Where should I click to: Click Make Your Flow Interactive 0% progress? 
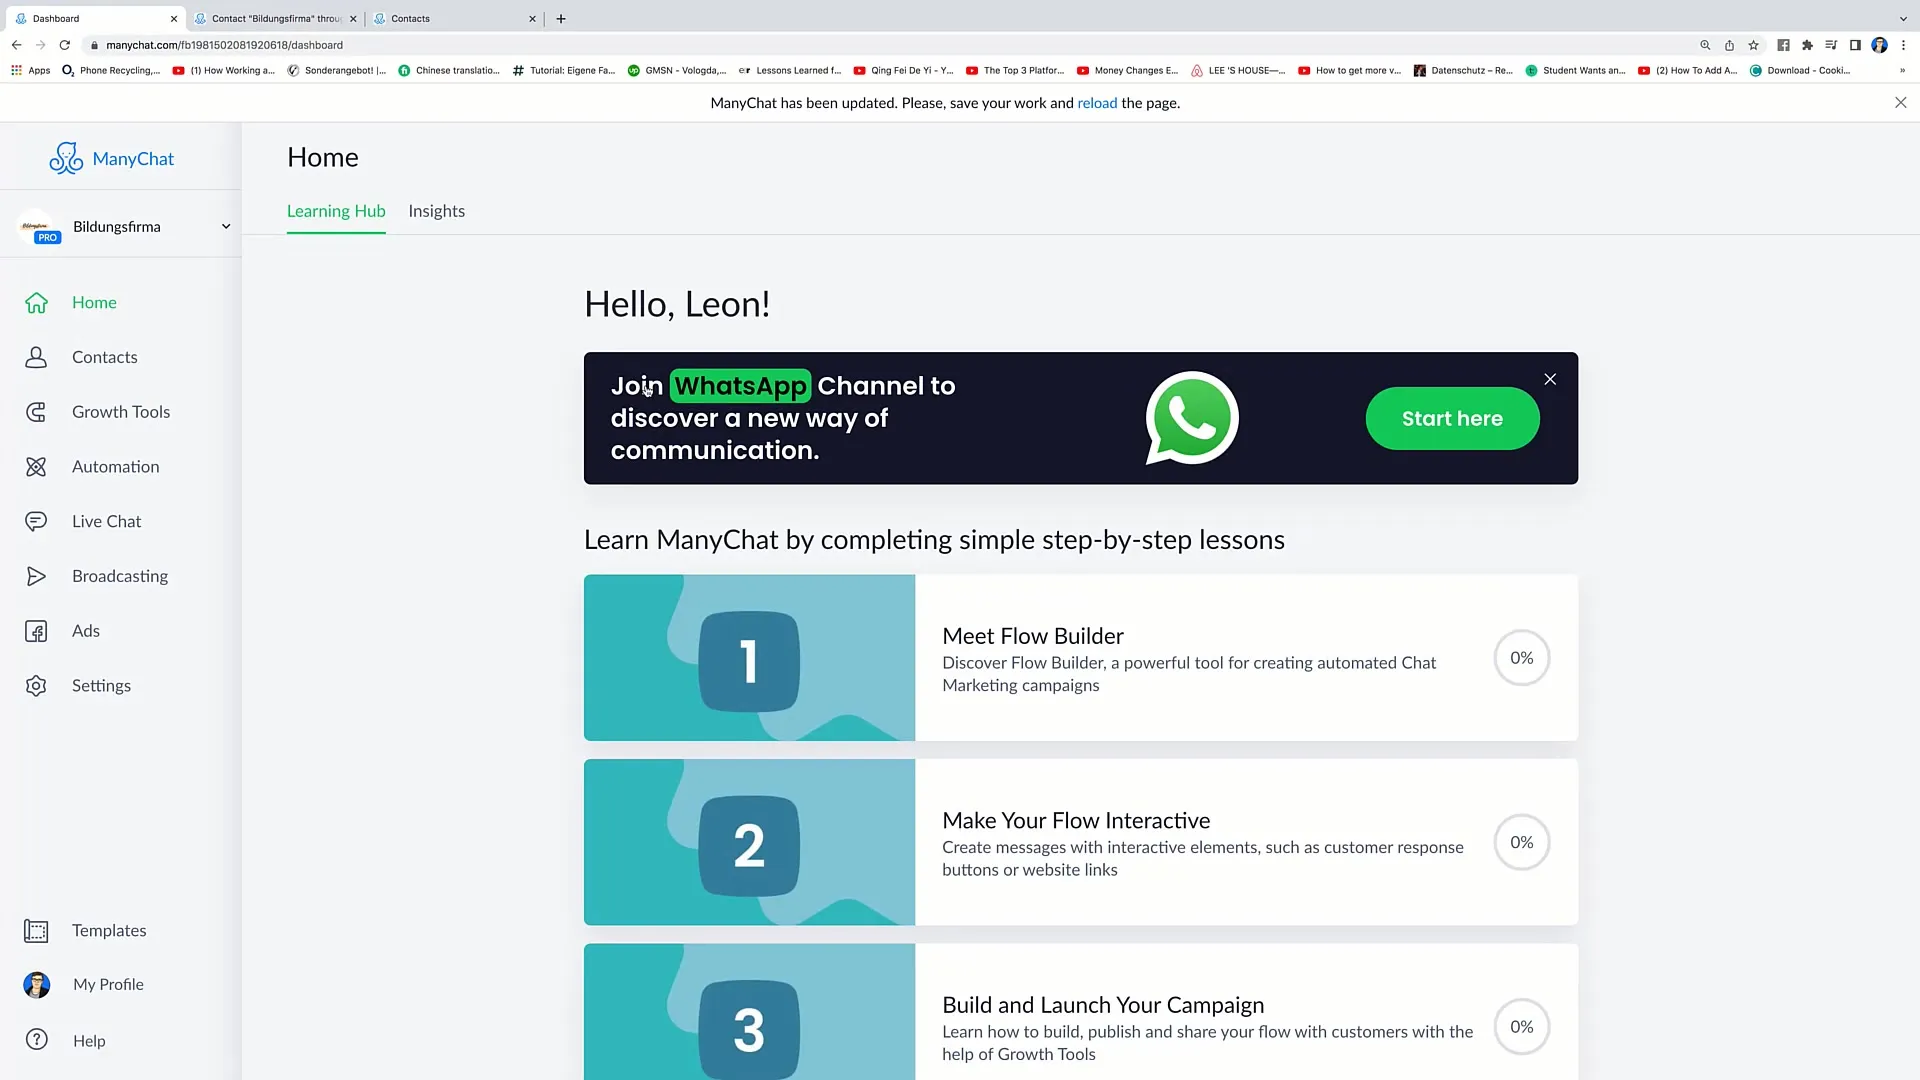[1521, 842]
